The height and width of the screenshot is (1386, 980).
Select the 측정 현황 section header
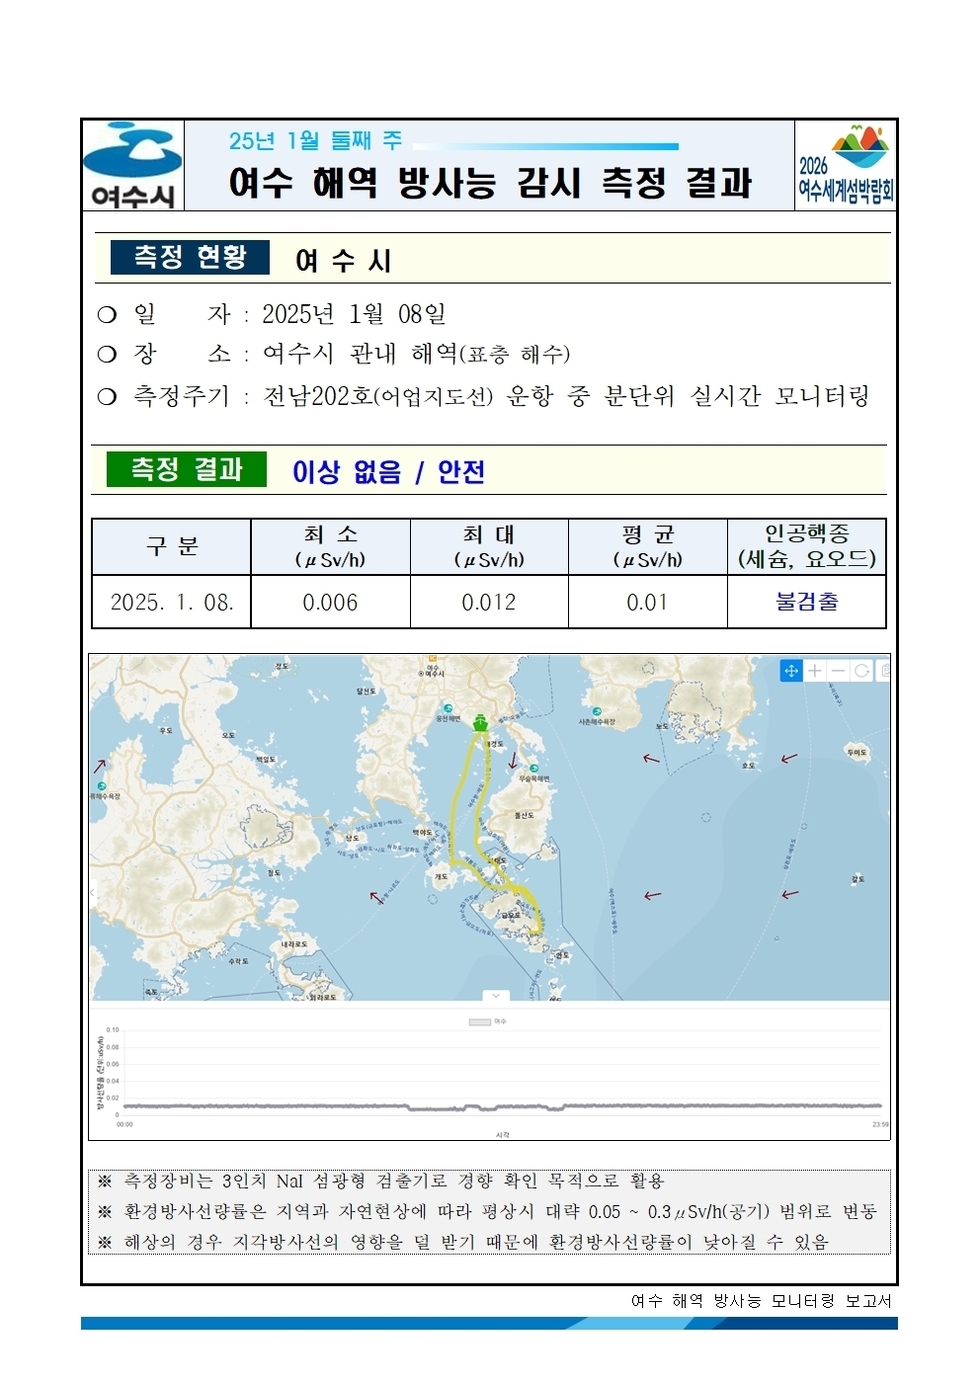[x=189, y=255]
